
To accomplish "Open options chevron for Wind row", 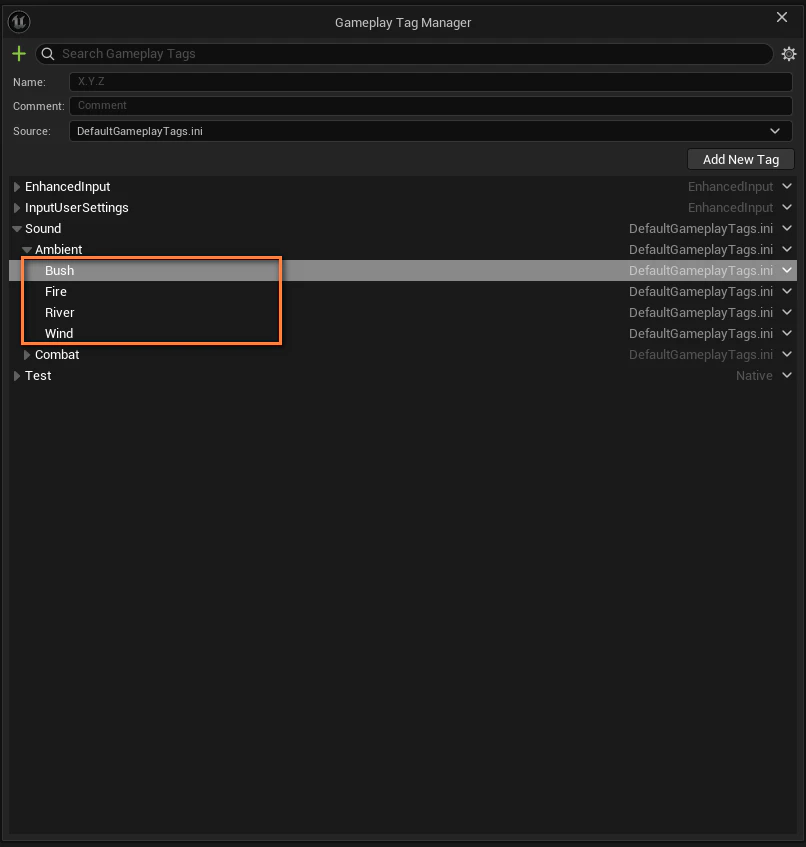I will (787, 333).
